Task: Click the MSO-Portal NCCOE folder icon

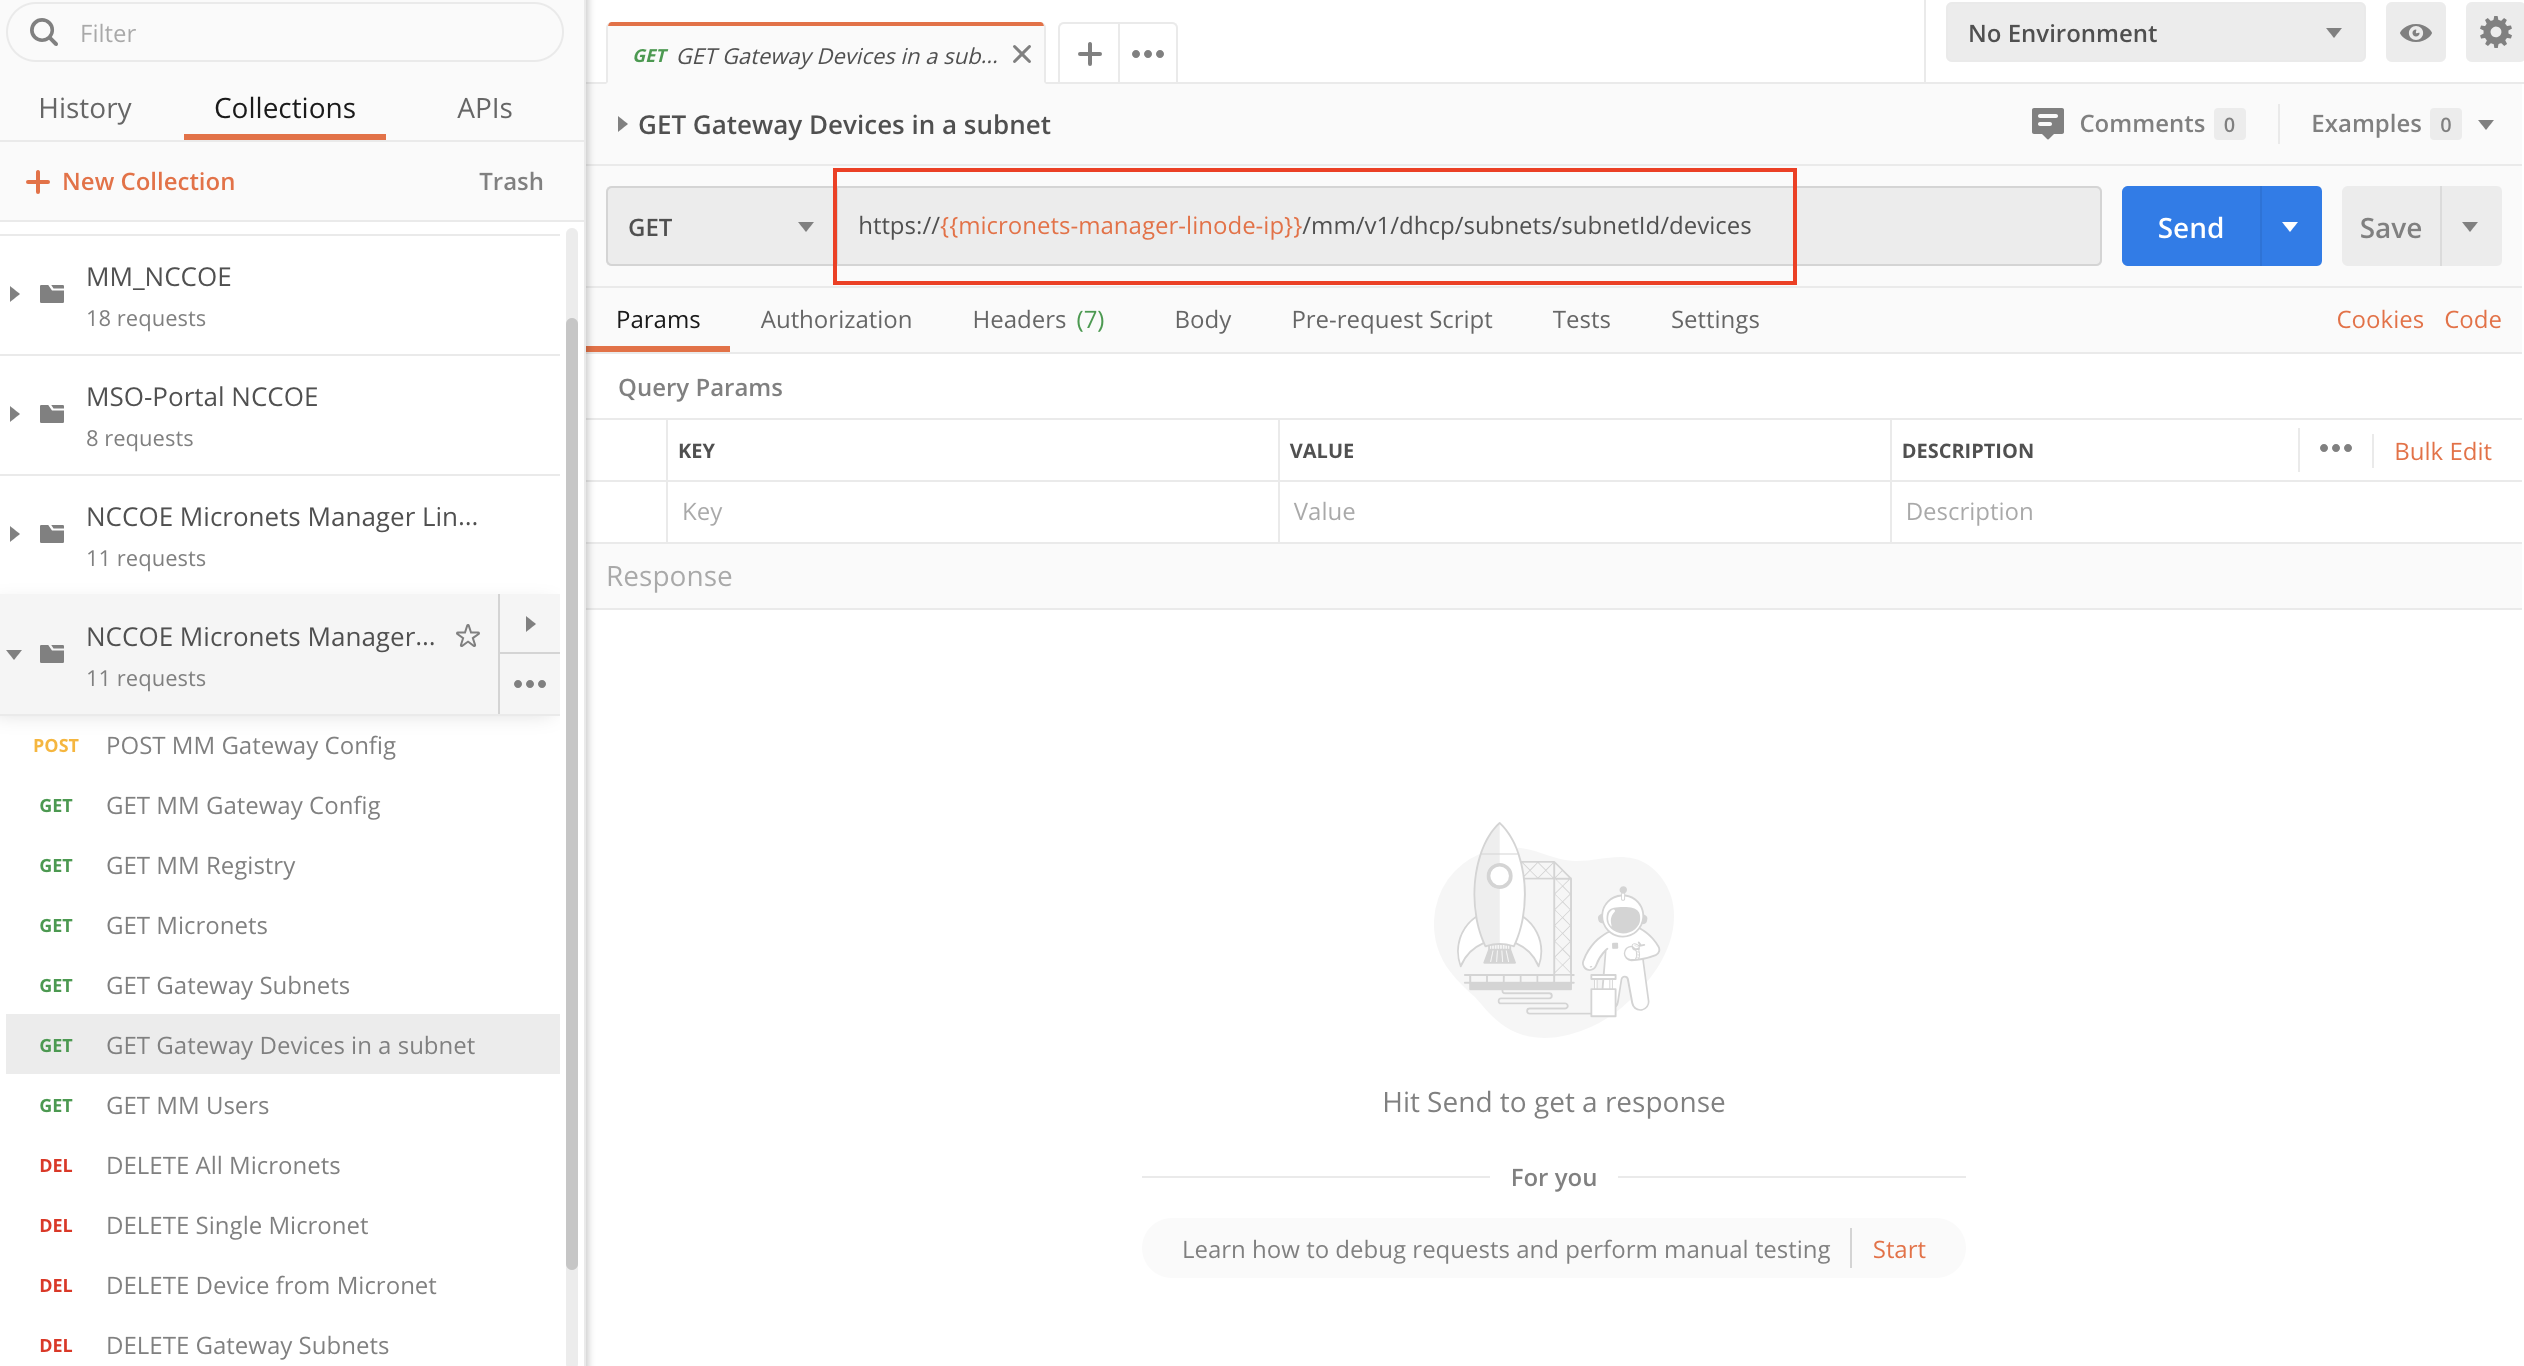Action: [x=52, y=413]
